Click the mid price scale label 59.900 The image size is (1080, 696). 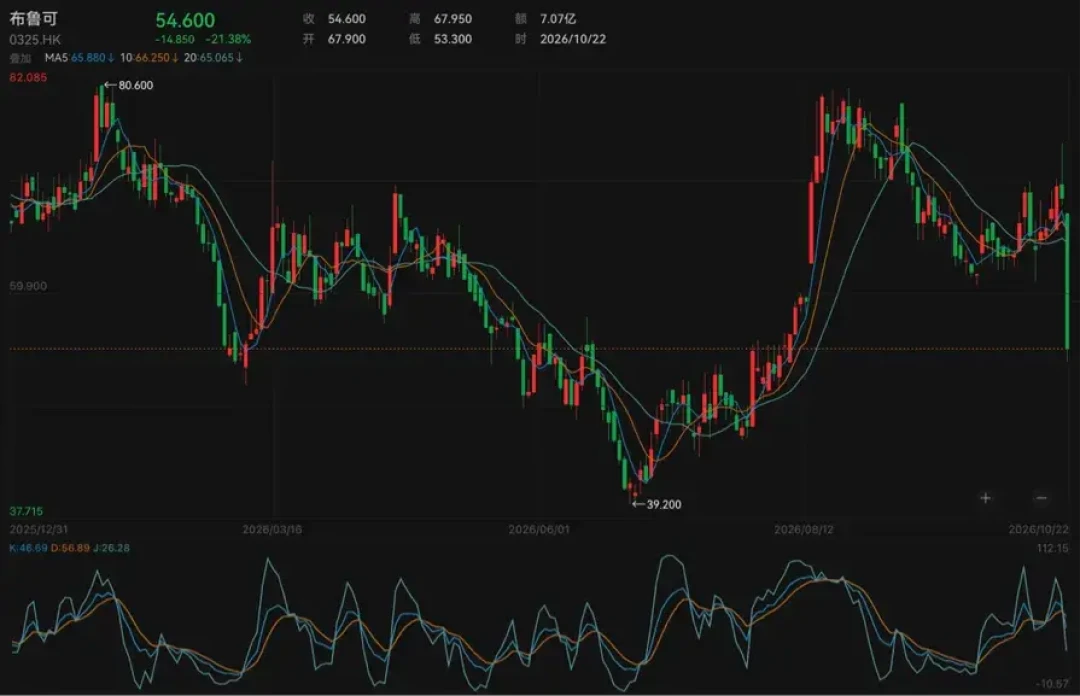(x=28, y=286)
